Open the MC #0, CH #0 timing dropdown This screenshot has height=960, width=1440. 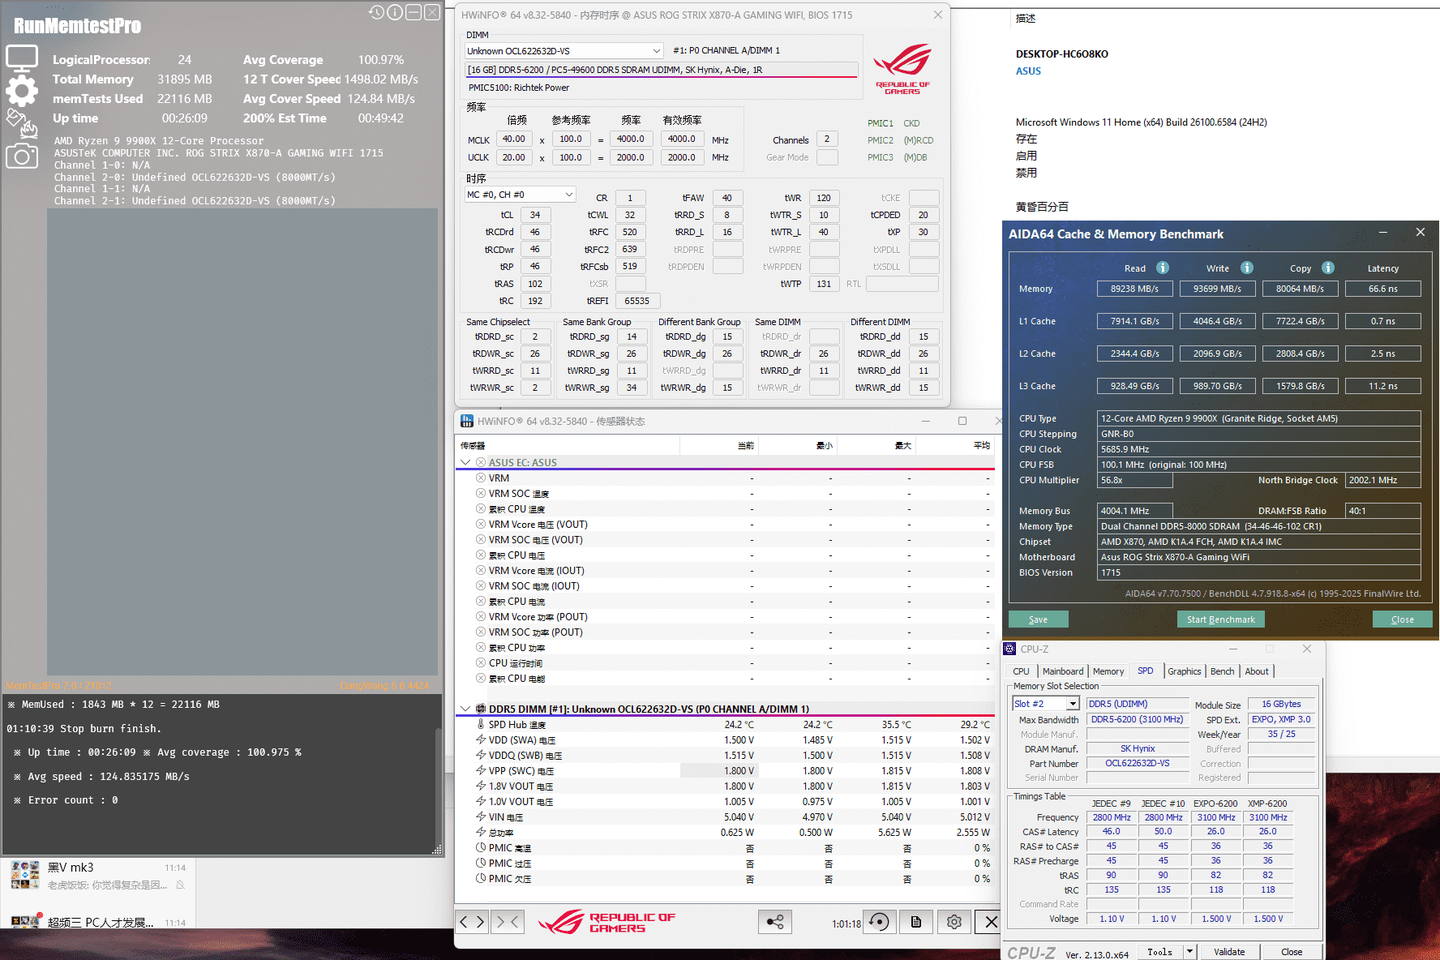(x=568, y=195)
